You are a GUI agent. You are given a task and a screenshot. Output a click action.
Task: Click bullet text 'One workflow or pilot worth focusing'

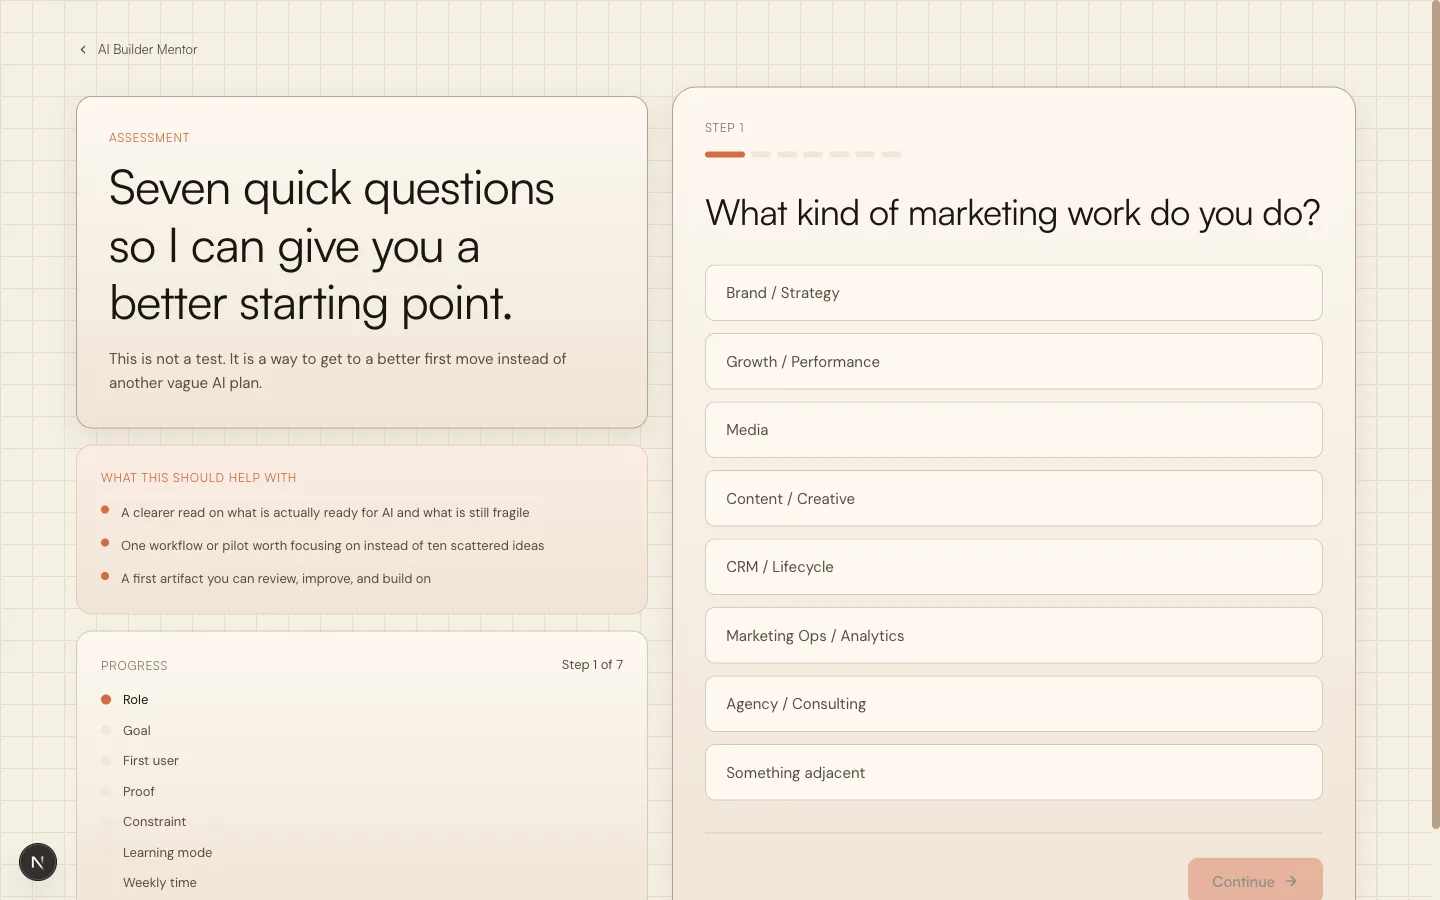point(332,546)
